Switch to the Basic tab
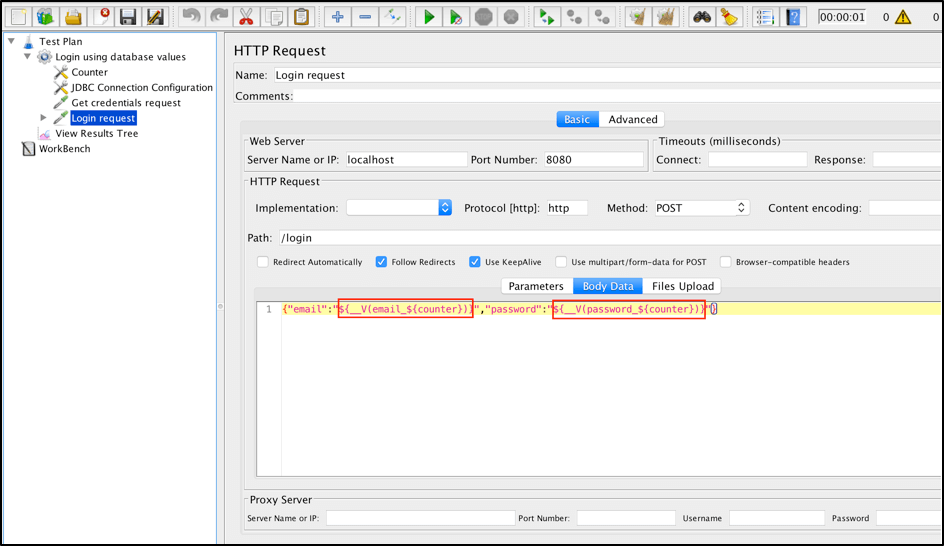944x546 pixels. [x=577, y=119]
